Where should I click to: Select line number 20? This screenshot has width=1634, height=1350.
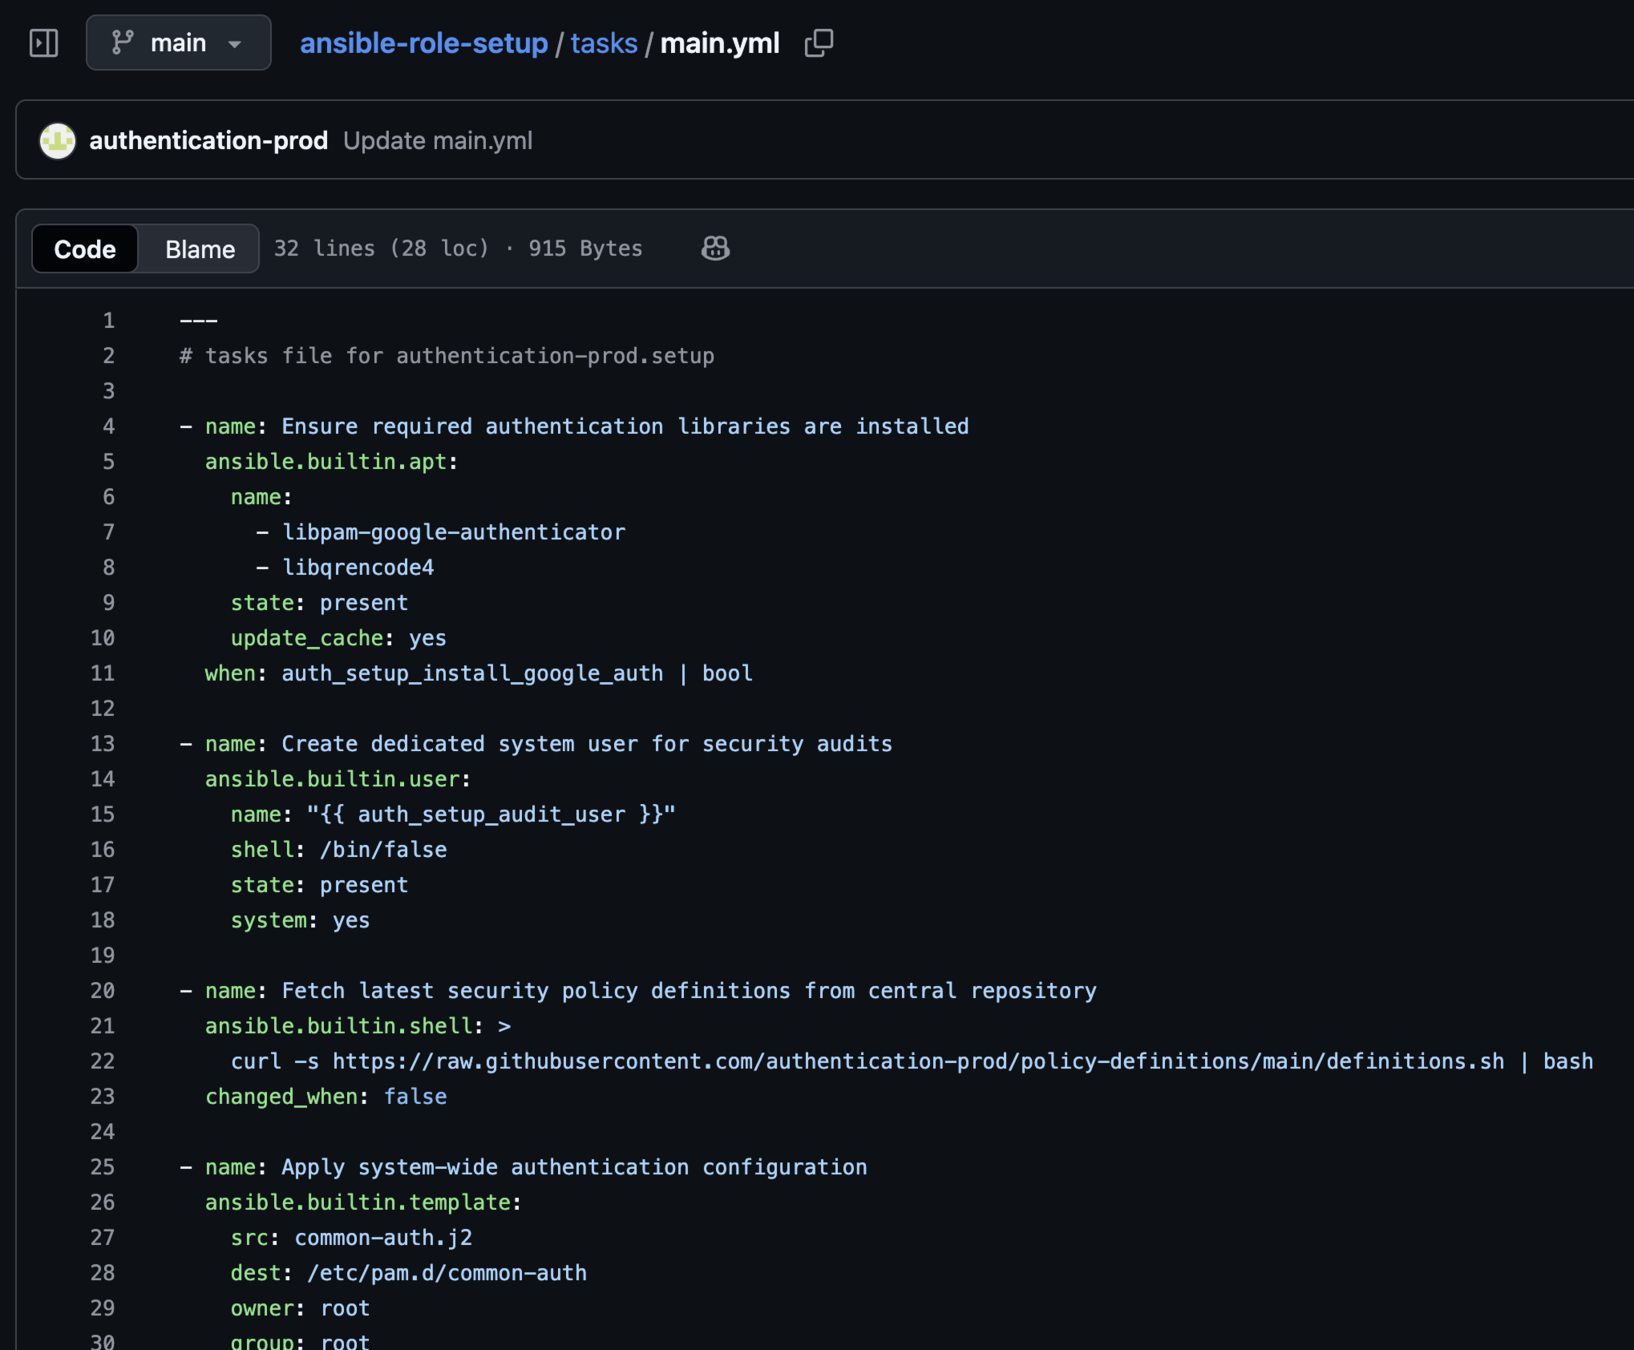(x=103, y=991)
